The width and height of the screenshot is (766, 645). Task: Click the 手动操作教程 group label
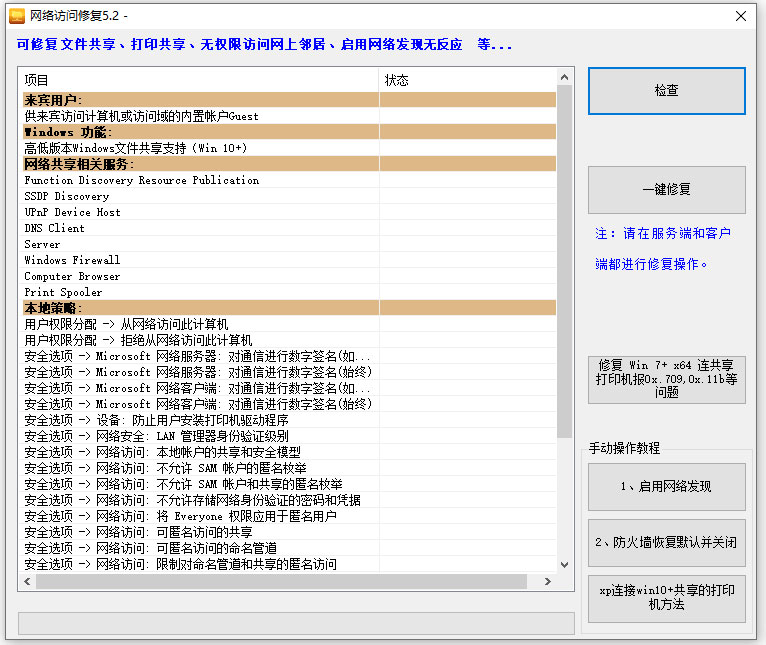click(x=624, y=448)
